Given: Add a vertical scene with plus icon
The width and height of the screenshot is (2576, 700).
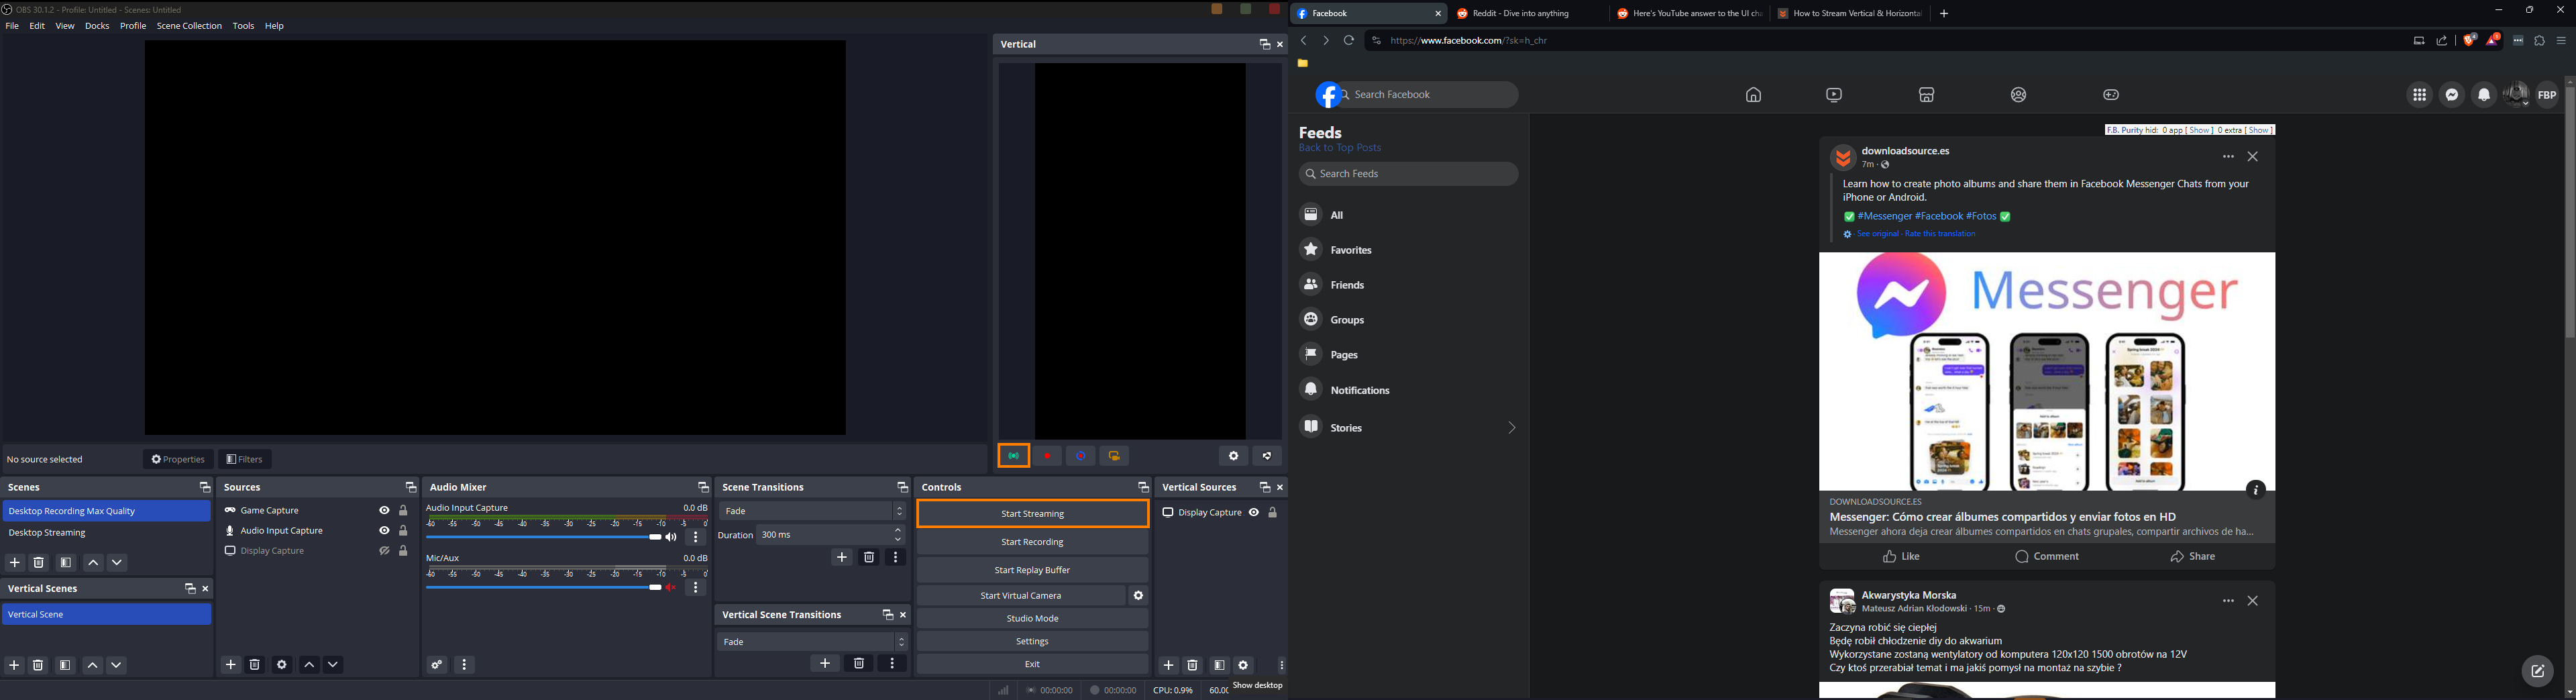Looking at the screenshot, I should coord(15,666).
